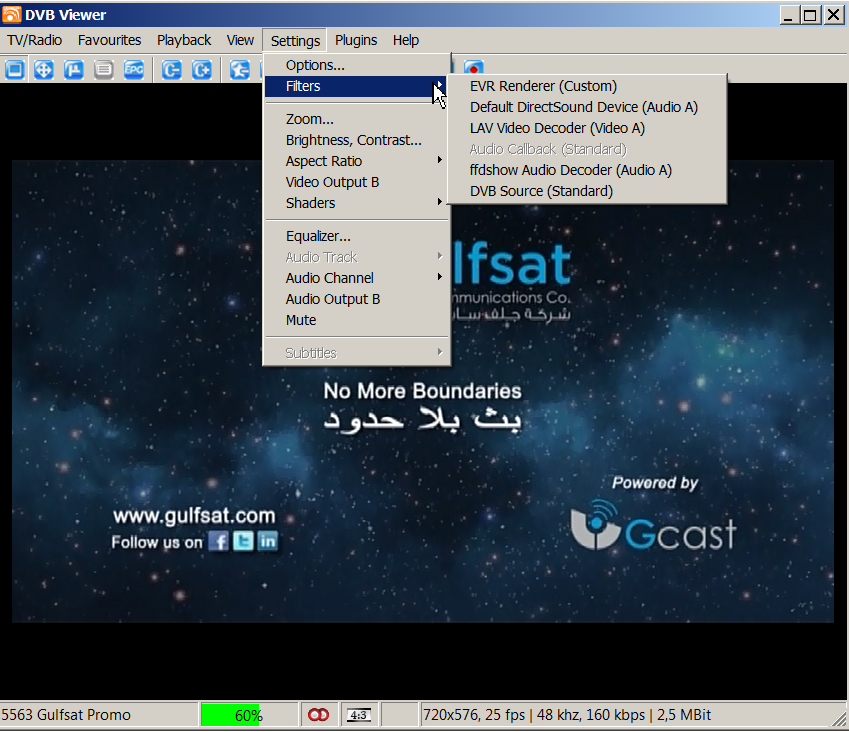Click the EPG toolbar icon
The image size is (849, 732).
click(133, 70)
